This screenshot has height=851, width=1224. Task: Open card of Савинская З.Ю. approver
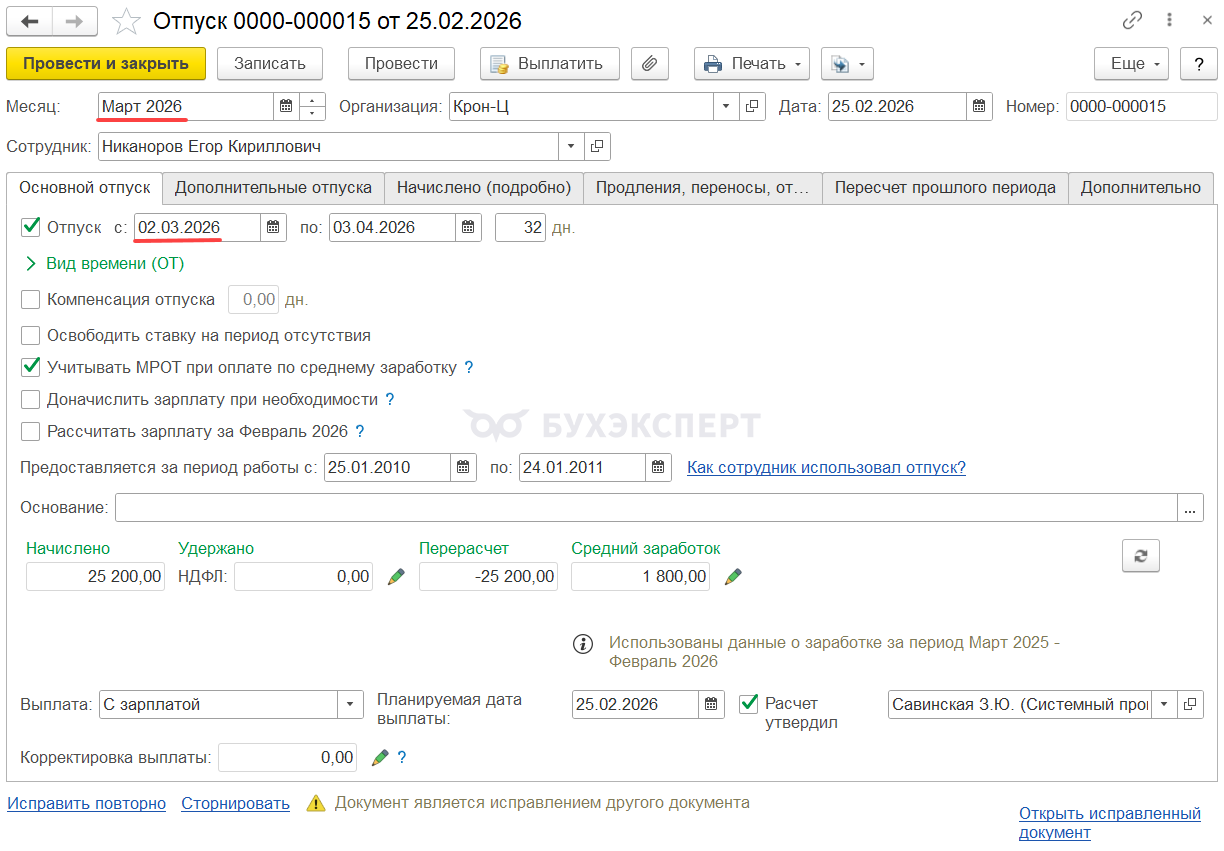[1190, 704]
